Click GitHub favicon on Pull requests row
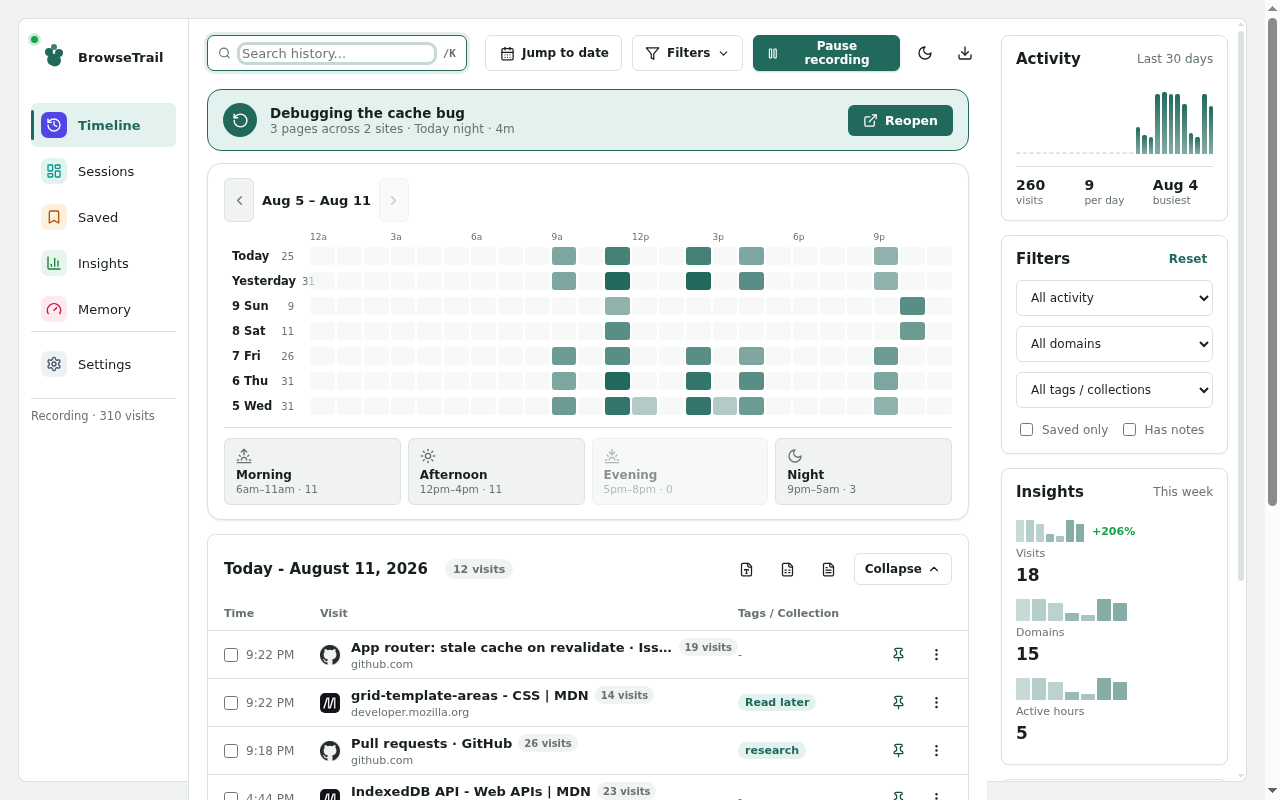The image size is (1280, 800). [330, 751]
